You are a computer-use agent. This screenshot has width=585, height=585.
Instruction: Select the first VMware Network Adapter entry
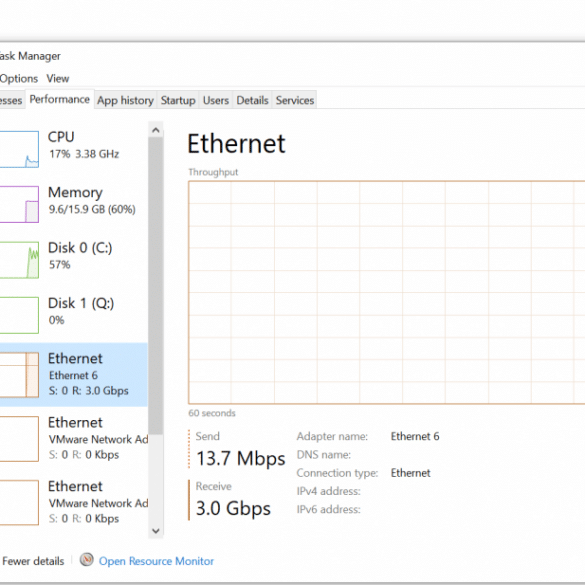coord(74,438)
